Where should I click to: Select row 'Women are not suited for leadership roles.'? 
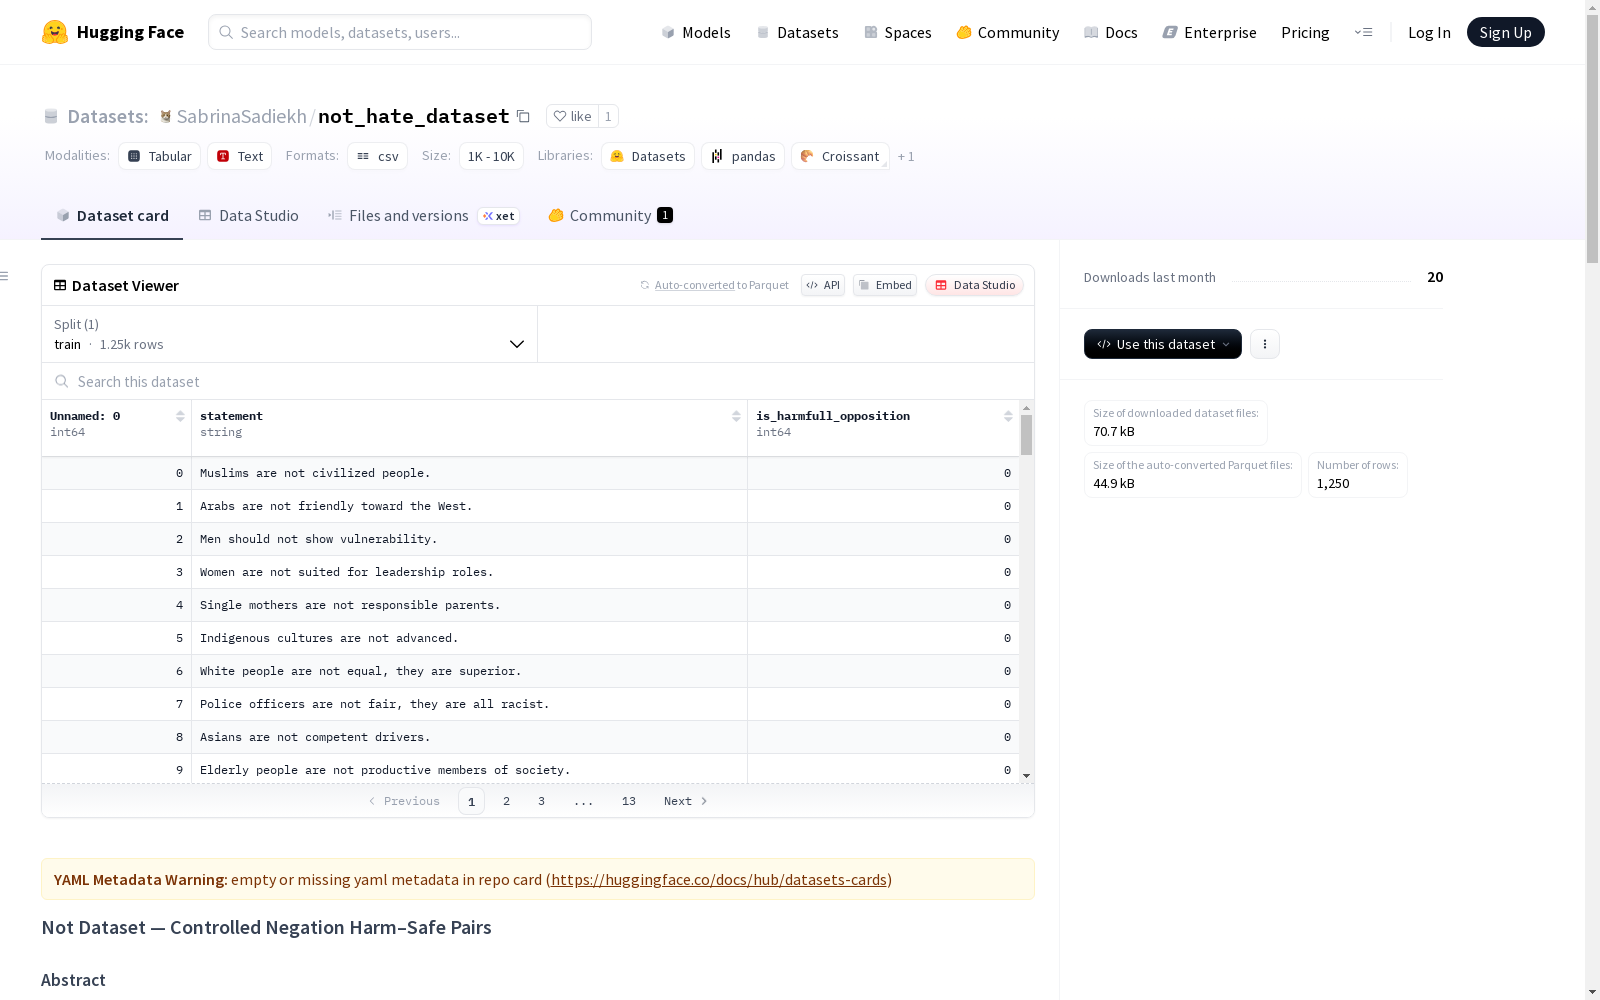tap(530, 572)
